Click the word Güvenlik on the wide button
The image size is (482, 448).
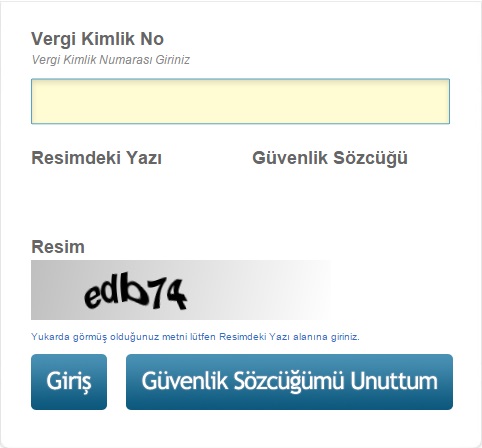tap(185, 381)
